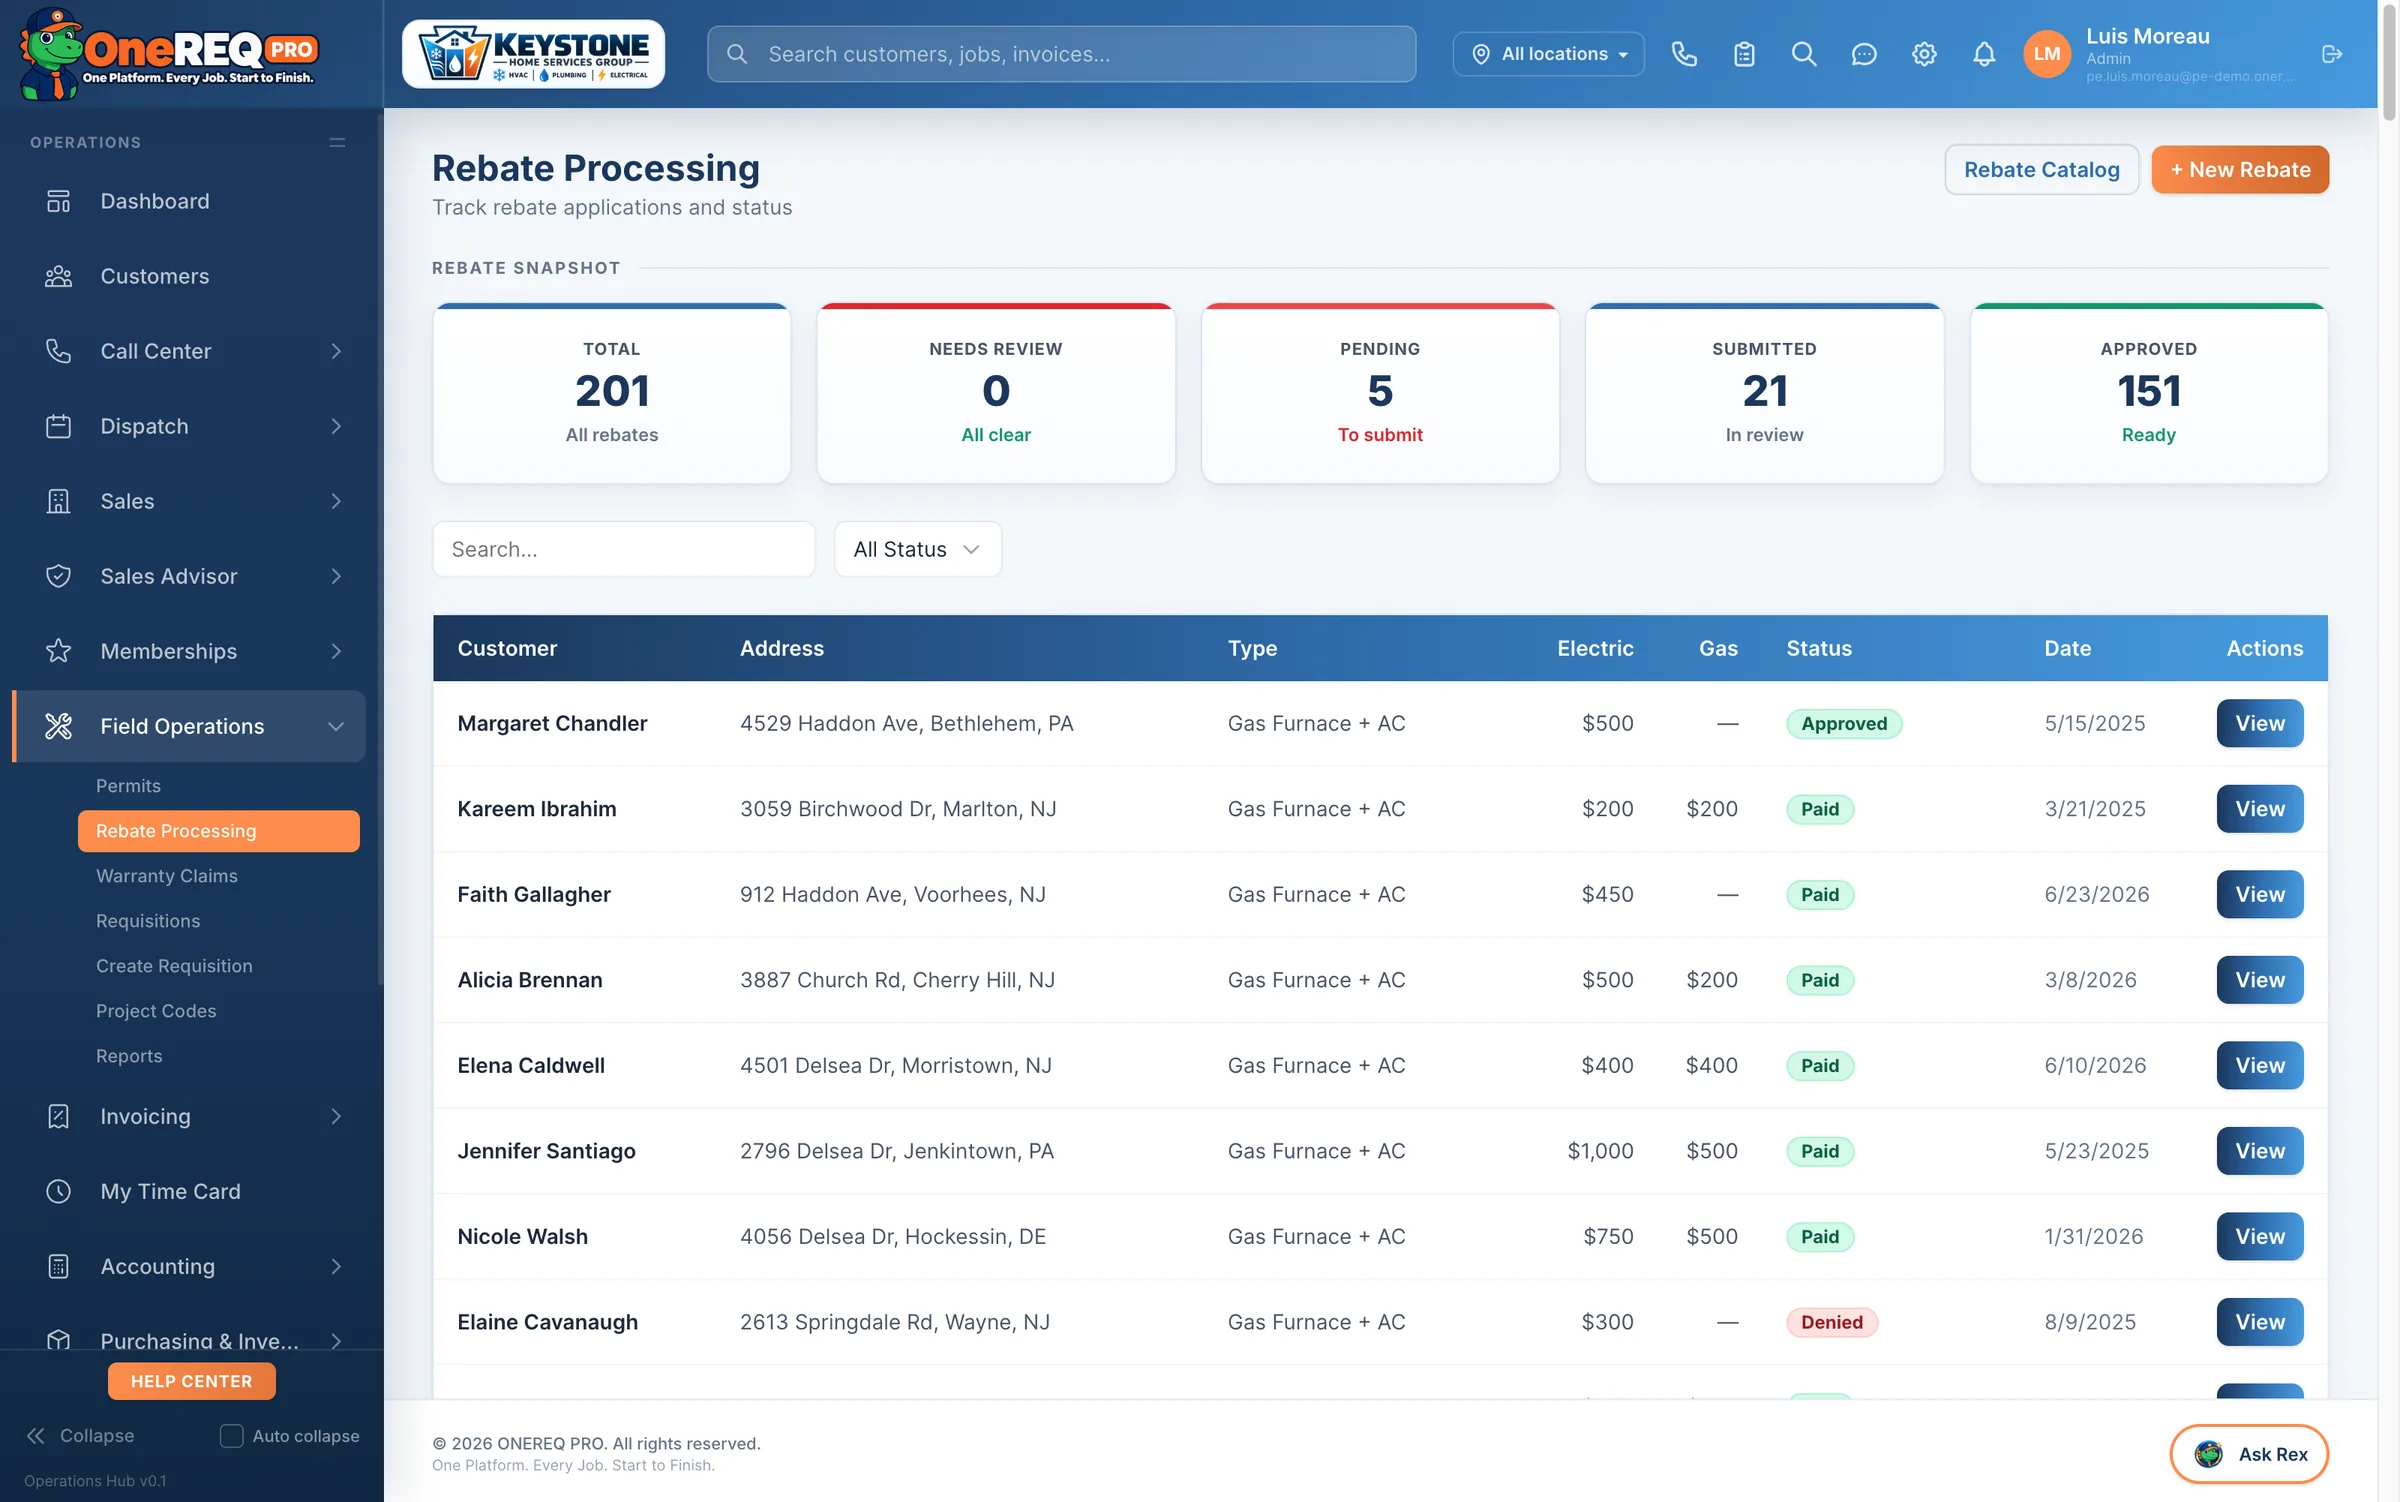
Task: View Kareem Ibrahim's rebate
Action: (2260, 809)
